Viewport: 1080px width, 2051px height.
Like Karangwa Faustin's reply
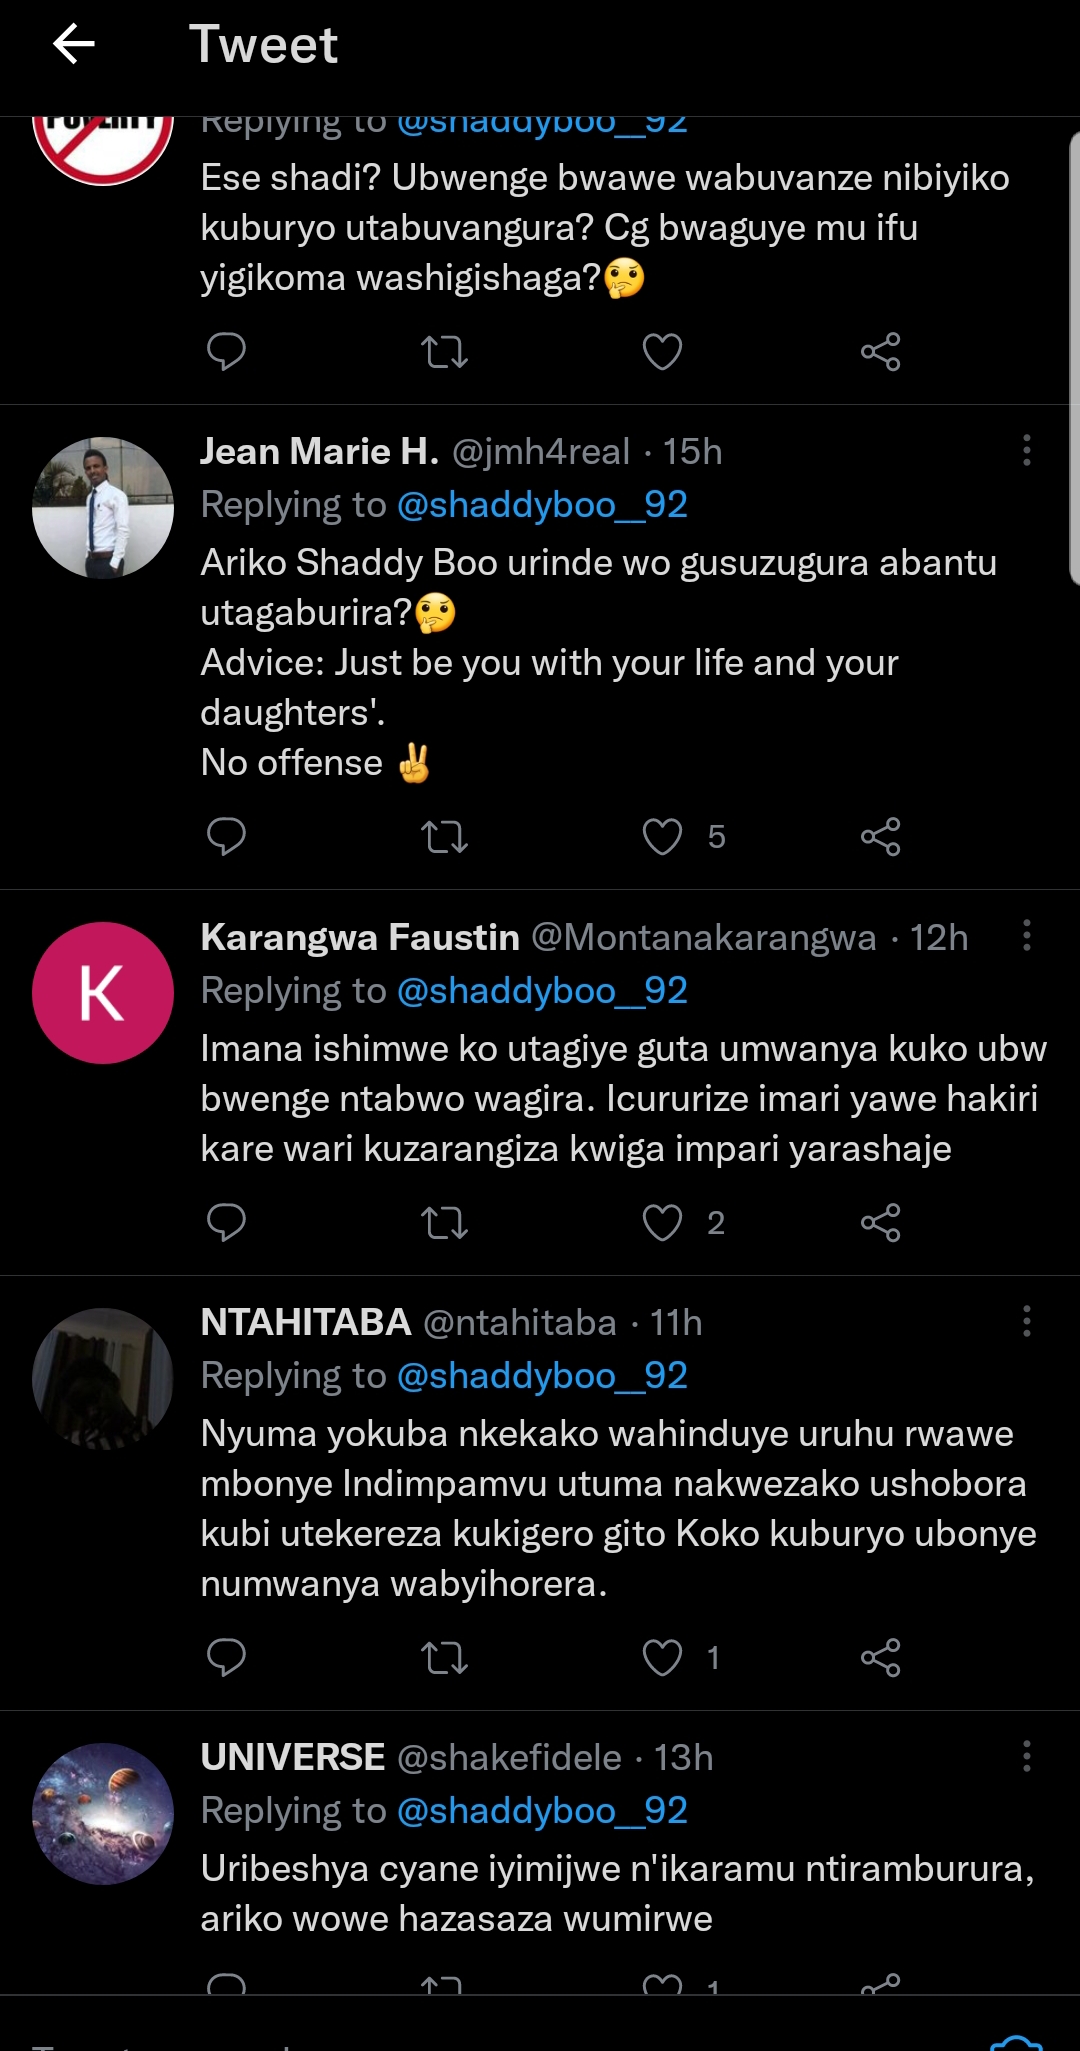[662, 1222]
